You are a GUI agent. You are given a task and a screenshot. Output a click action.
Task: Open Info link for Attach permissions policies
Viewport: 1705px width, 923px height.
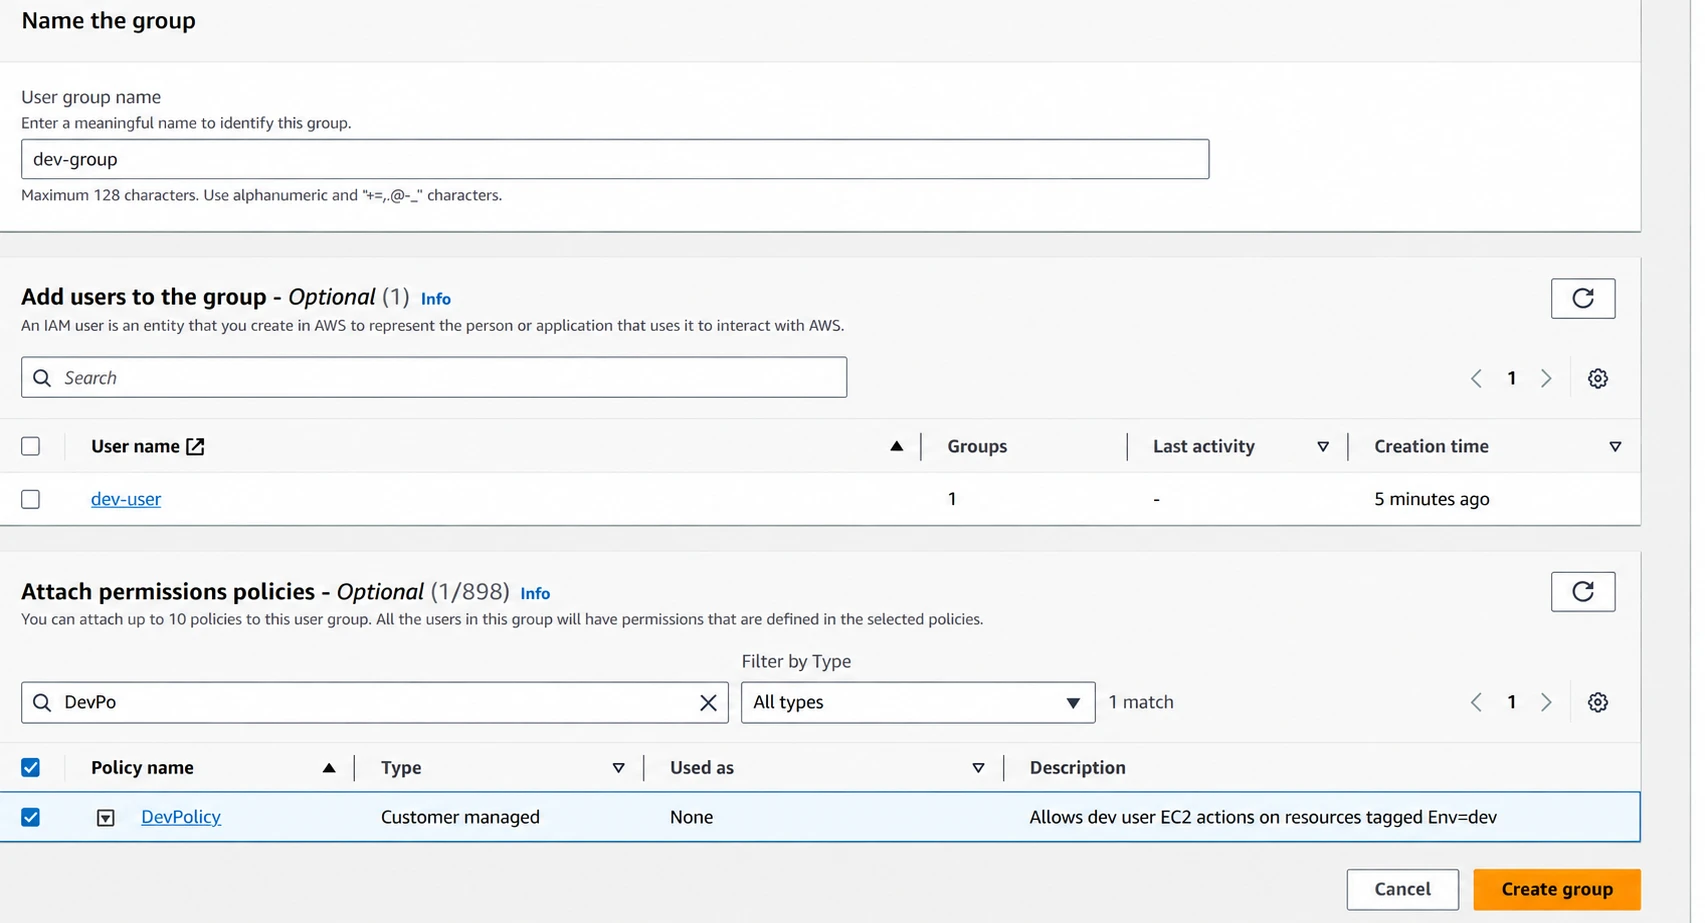(535, 593)
